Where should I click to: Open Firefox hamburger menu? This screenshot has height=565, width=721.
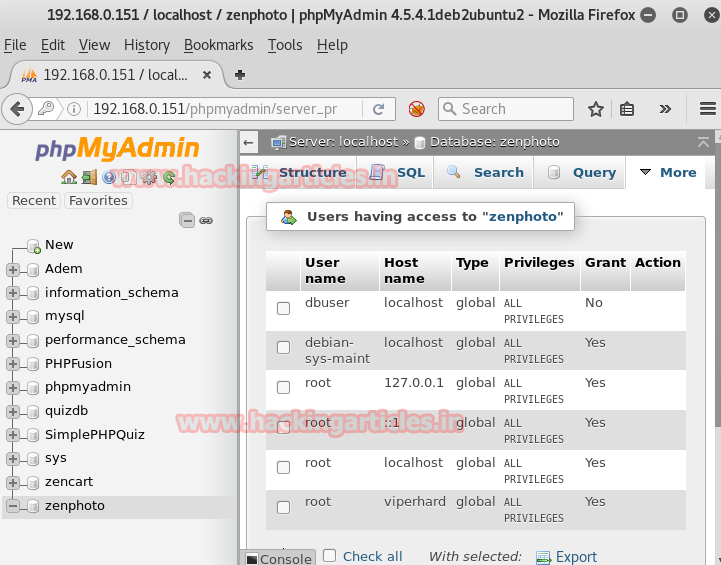coord(708,109)
